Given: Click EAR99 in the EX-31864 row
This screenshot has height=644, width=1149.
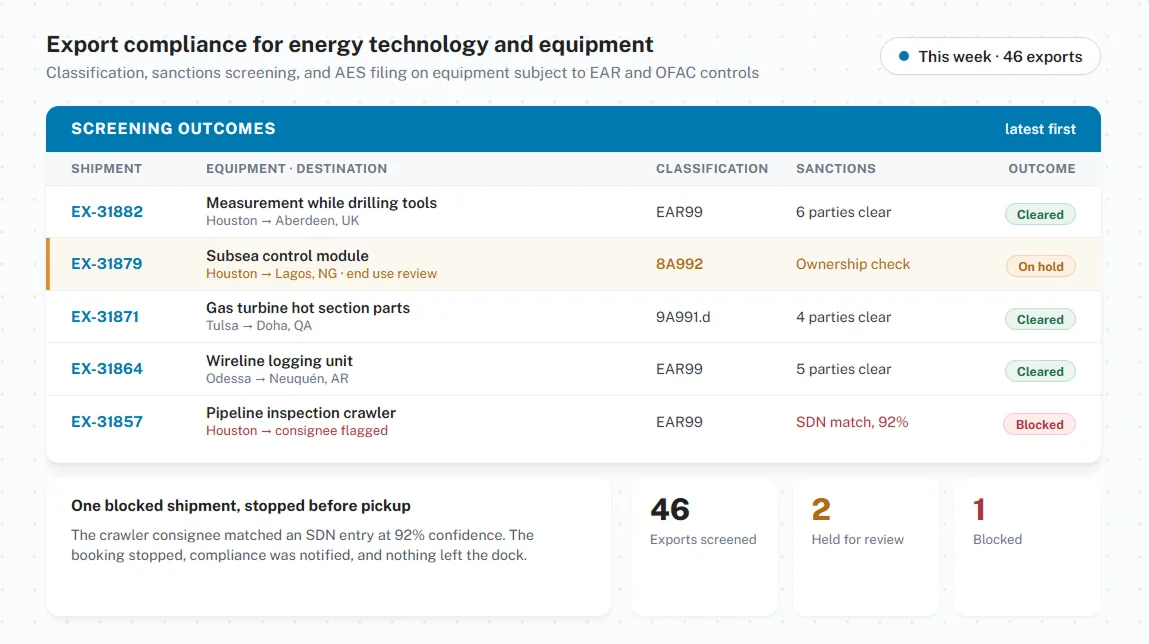Looking at the screenshot, I should (679, 369).
